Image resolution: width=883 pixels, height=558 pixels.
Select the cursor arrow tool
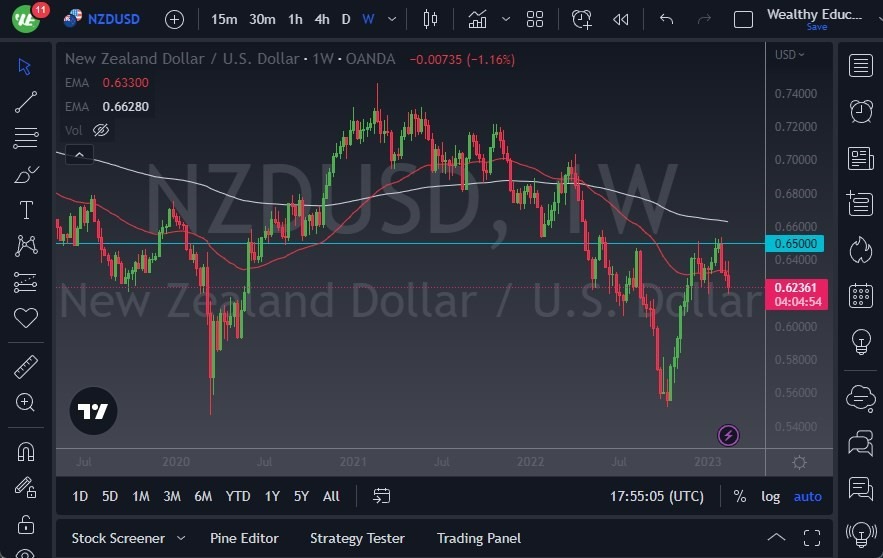25,66
